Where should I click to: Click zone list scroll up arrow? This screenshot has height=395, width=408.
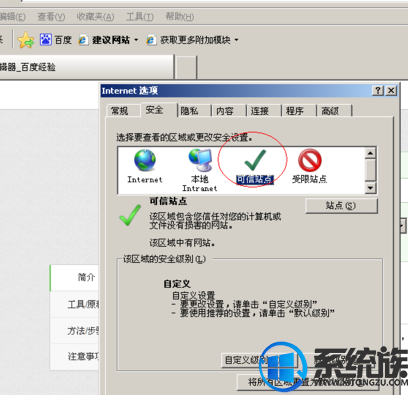(370, 153)
